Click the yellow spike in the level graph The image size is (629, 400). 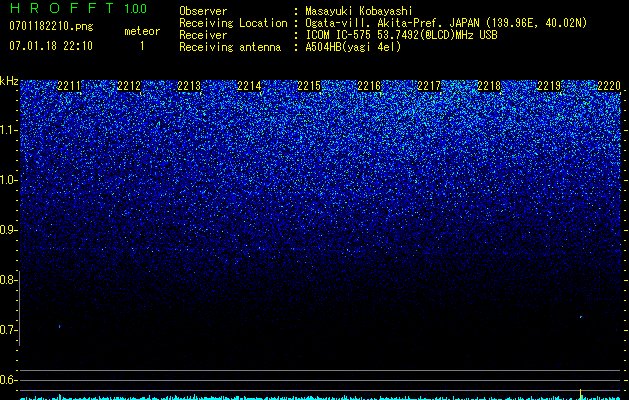[x=580, y=392]
